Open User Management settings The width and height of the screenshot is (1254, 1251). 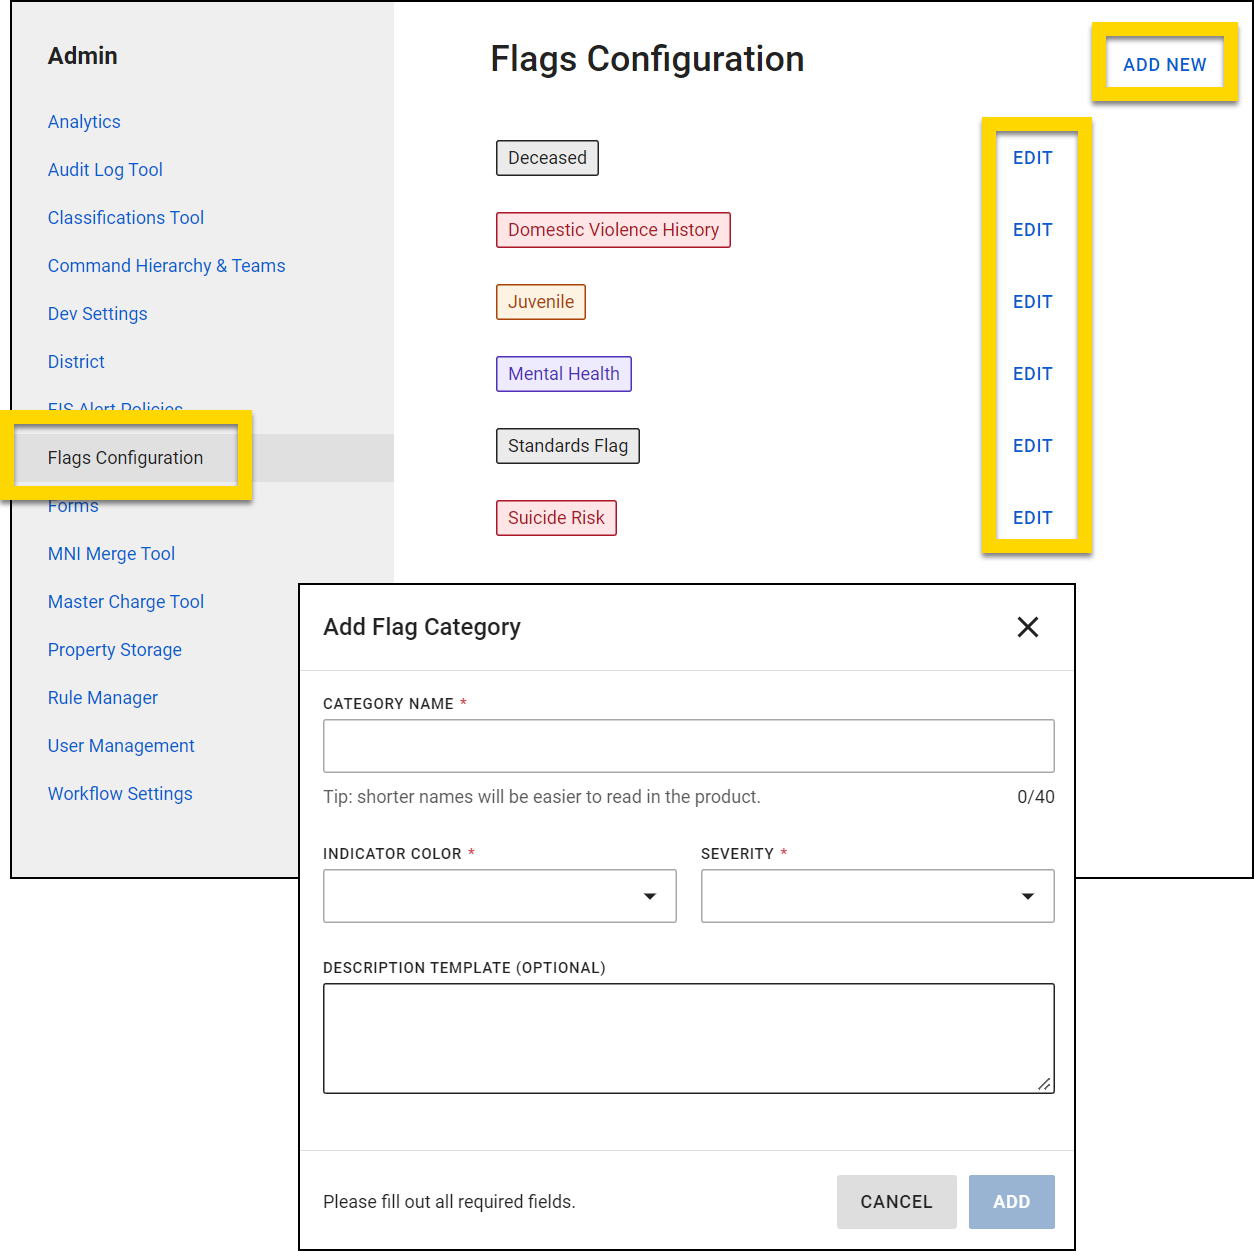(121, 745)
